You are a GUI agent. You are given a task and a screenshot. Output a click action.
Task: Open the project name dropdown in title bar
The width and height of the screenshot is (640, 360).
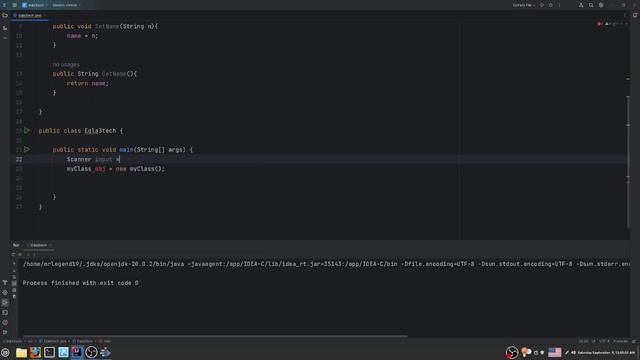35,5
